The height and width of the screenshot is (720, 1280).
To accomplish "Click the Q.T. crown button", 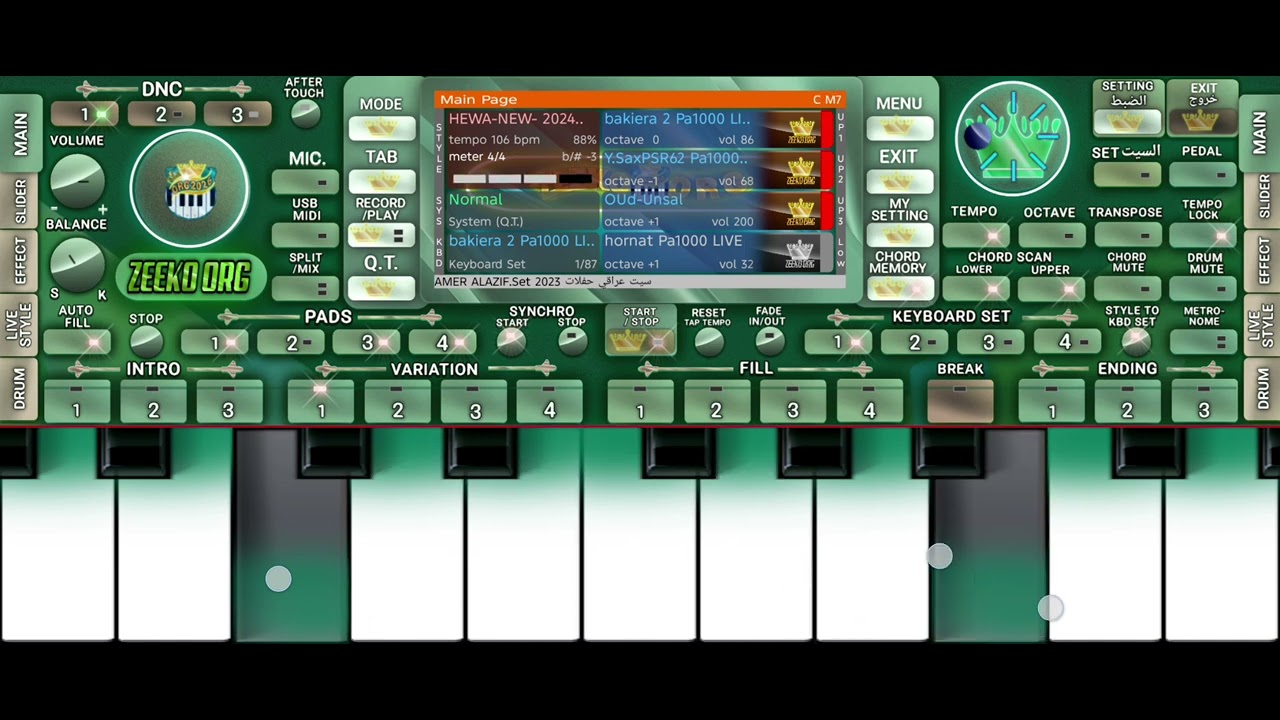I will 382,288.
